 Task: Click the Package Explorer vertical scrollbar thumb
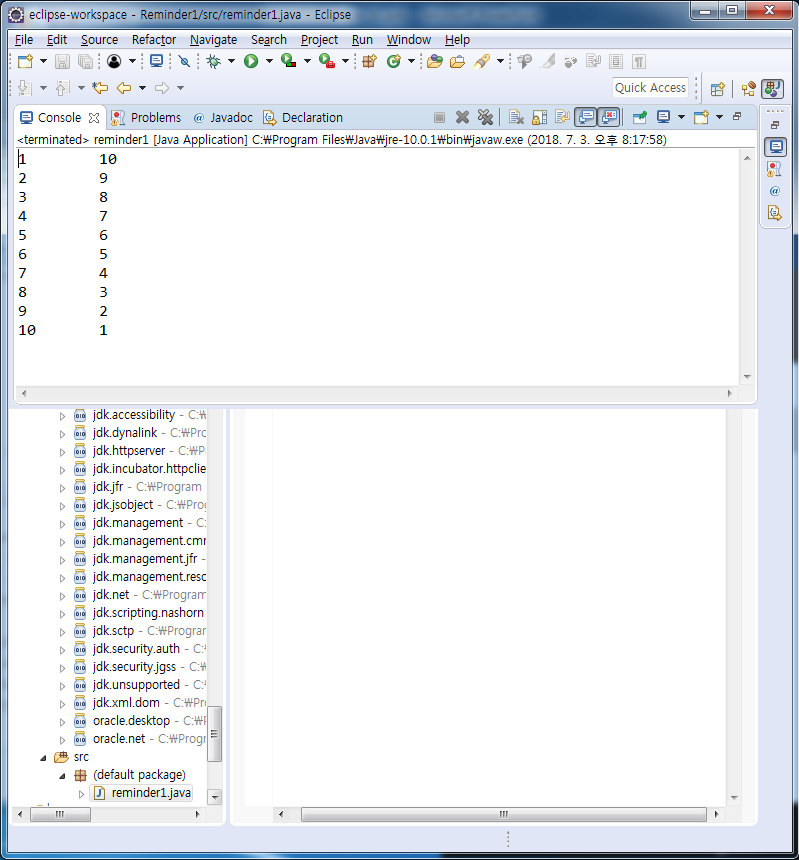(215, 734)
